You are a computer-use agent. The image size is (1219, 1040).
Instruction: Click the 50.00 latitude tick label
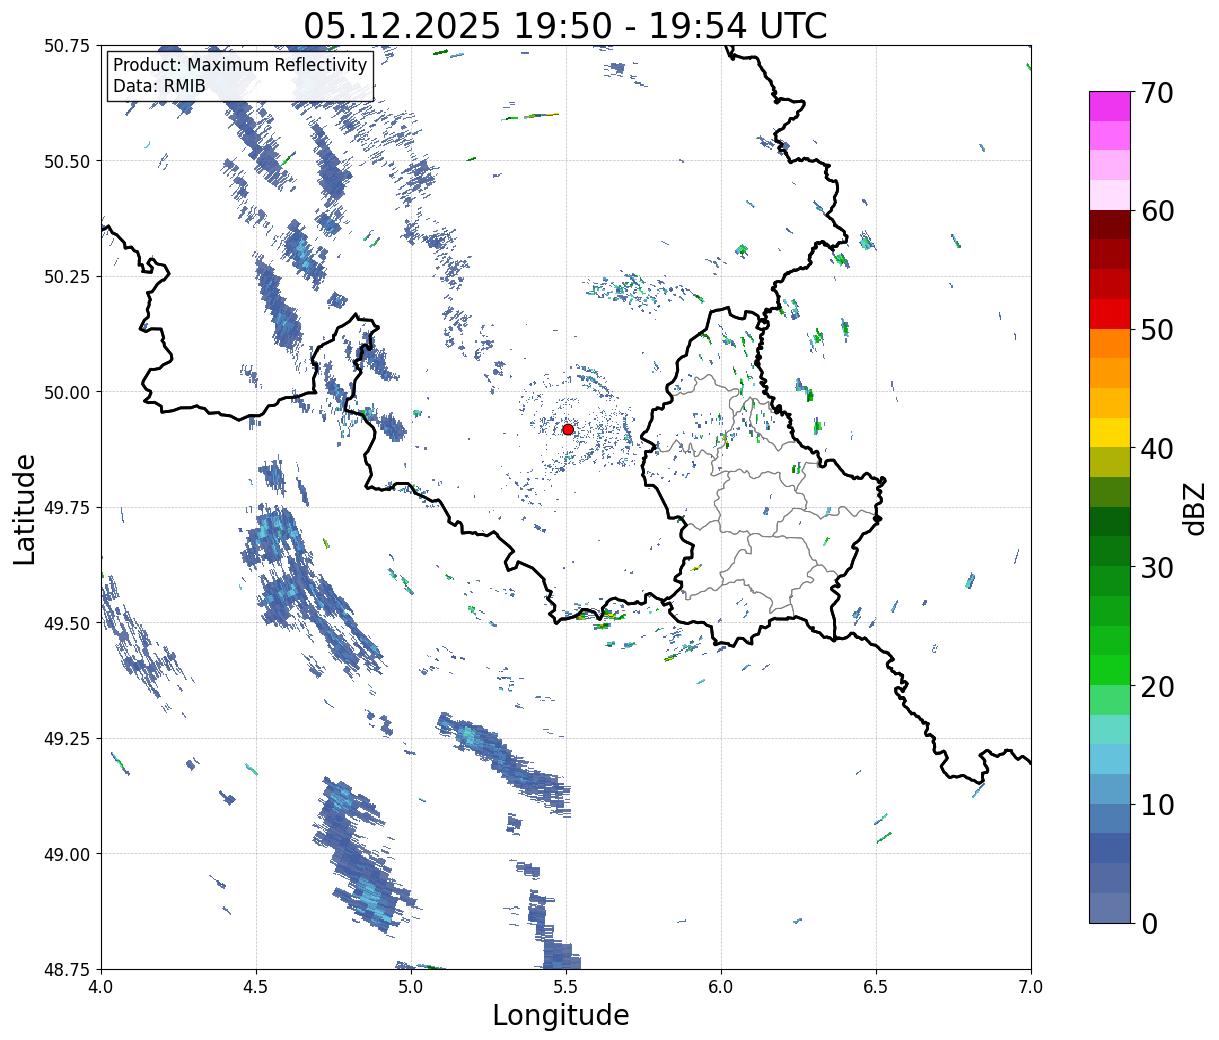point(67,392)
